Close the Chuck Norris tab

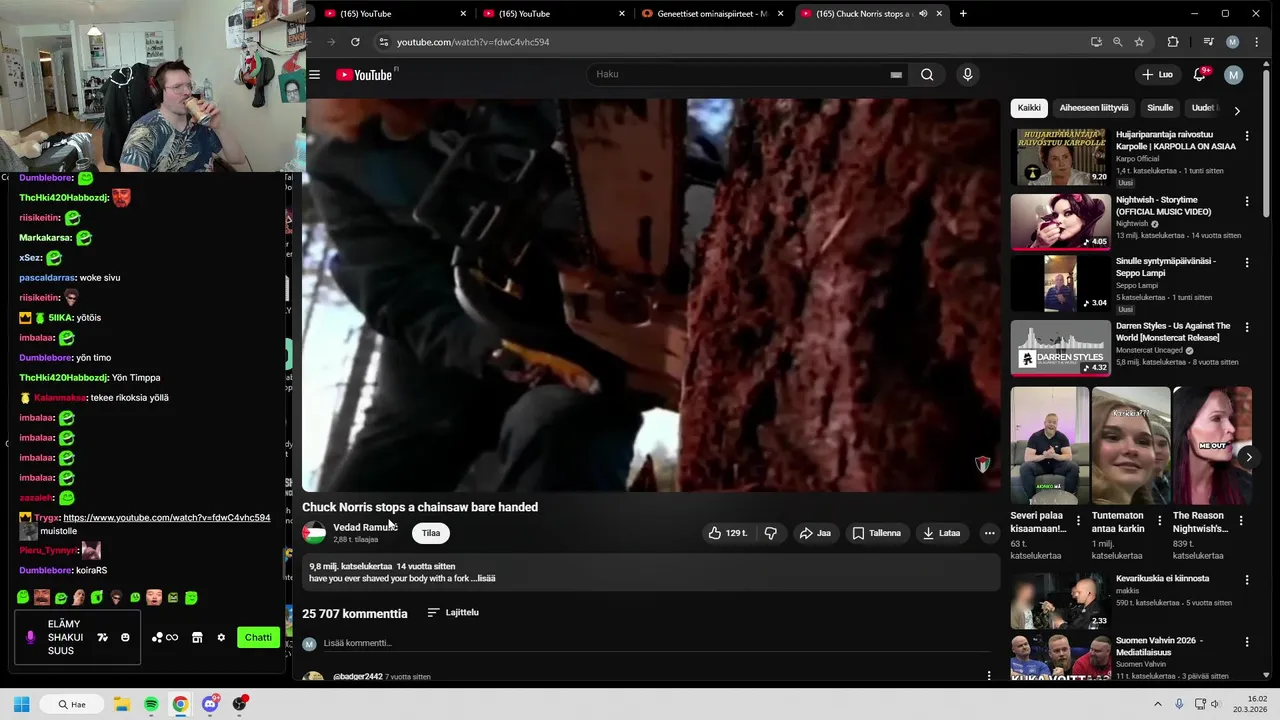(x=939, y=14)
